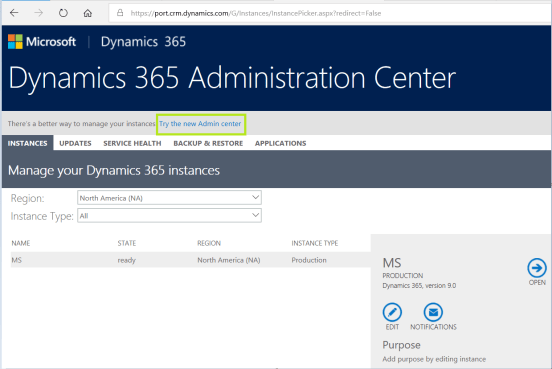Click the 'Add purpose by editing instance' text

pyautogui.click(x=434, y=359)
